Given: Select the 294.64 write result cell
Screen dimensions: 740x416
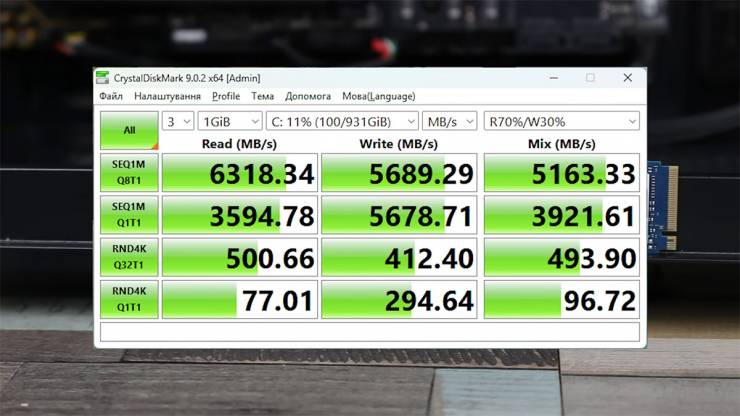Looking at the screenshot, I should click(x=399, y=299).
